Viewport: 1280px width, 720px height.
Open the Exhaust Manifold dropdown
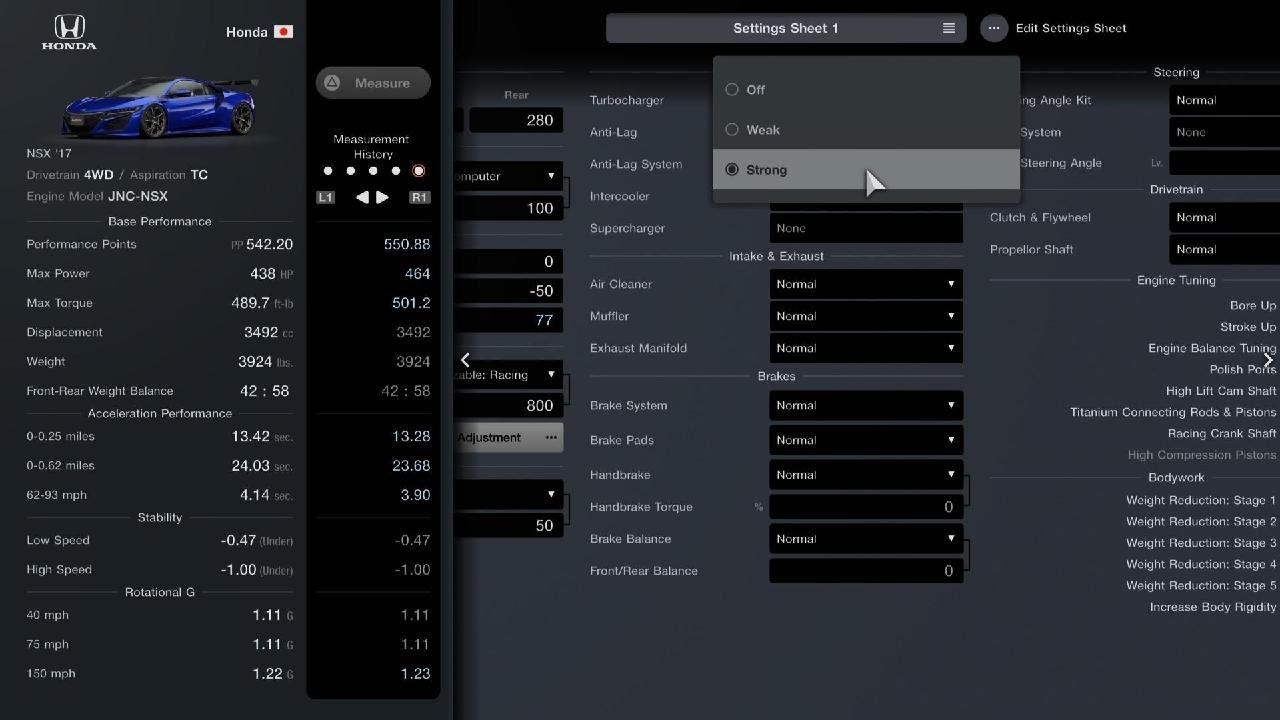866,348
